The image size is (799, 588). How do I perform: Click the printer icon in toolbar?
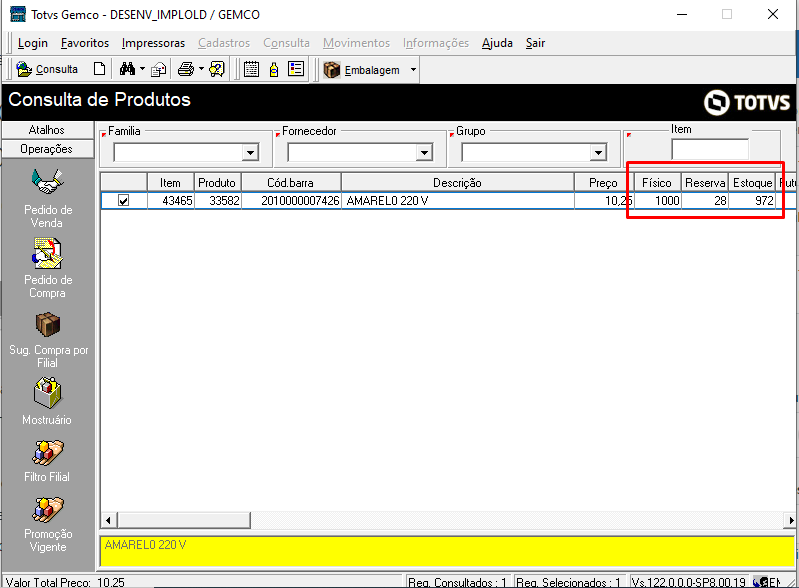point(186,69)
